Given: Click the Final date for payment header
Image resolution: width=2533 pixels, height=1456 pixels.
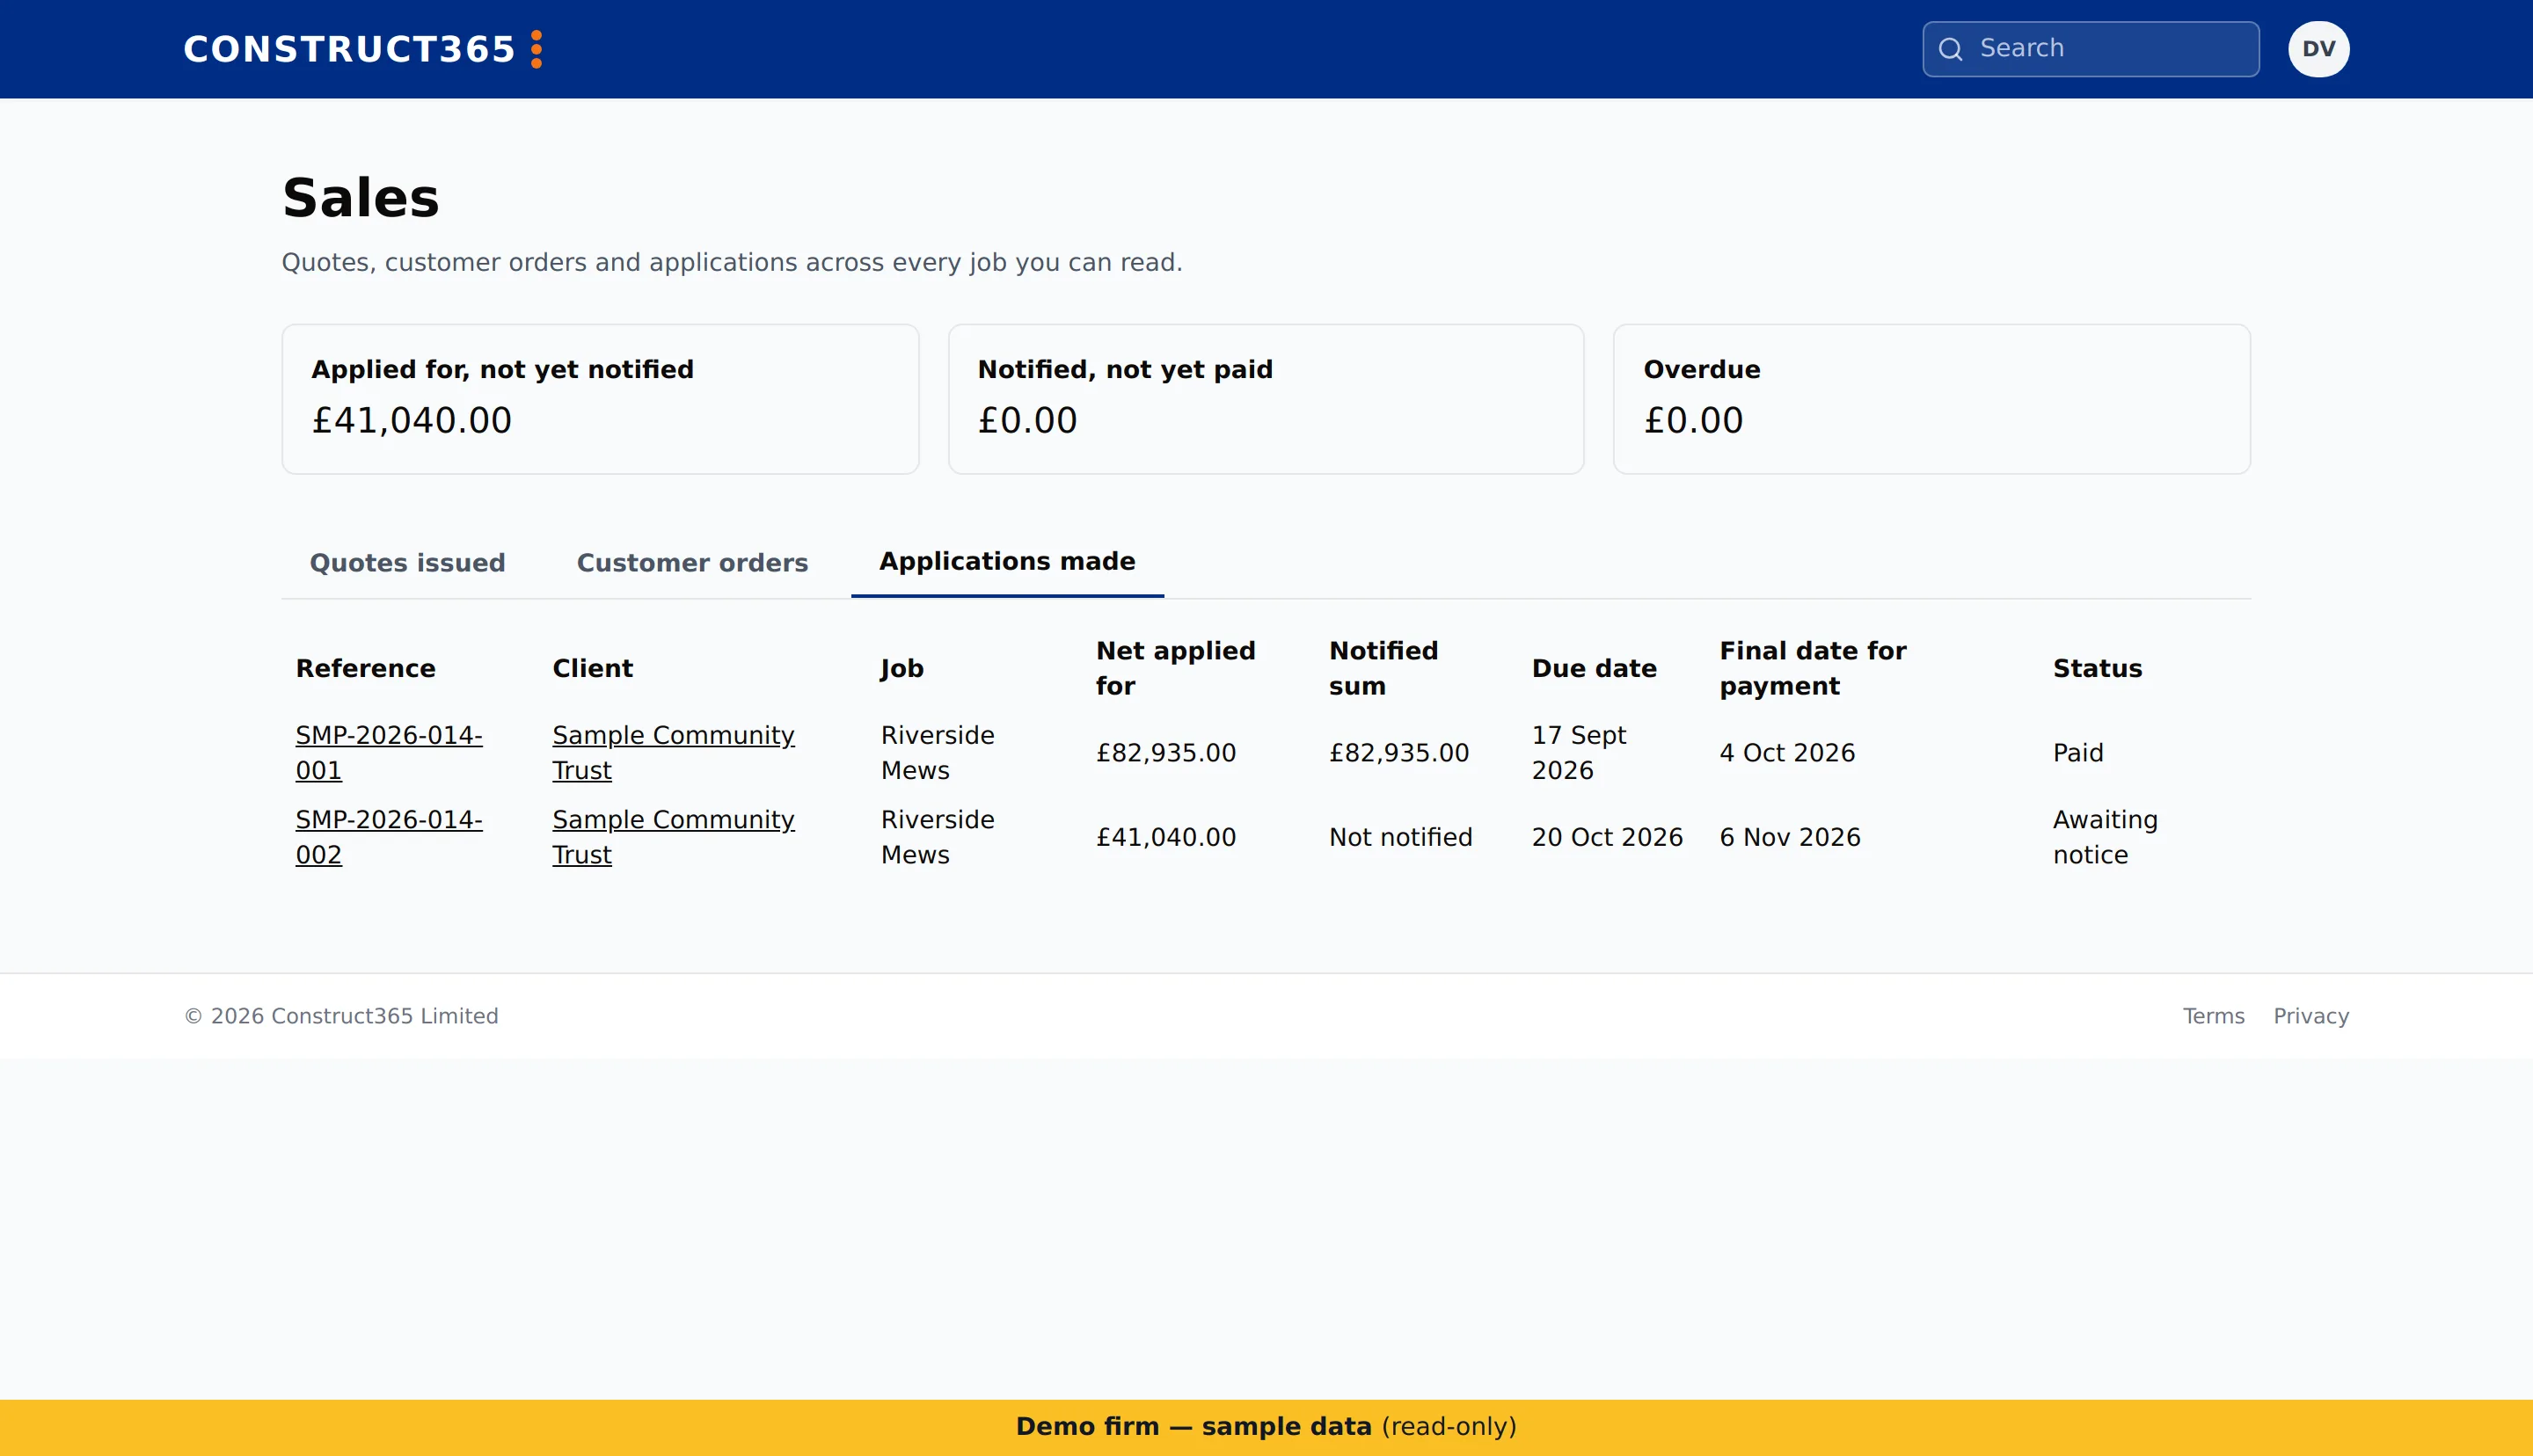Looking at the screenshot, I should (x=1812, y=669).
